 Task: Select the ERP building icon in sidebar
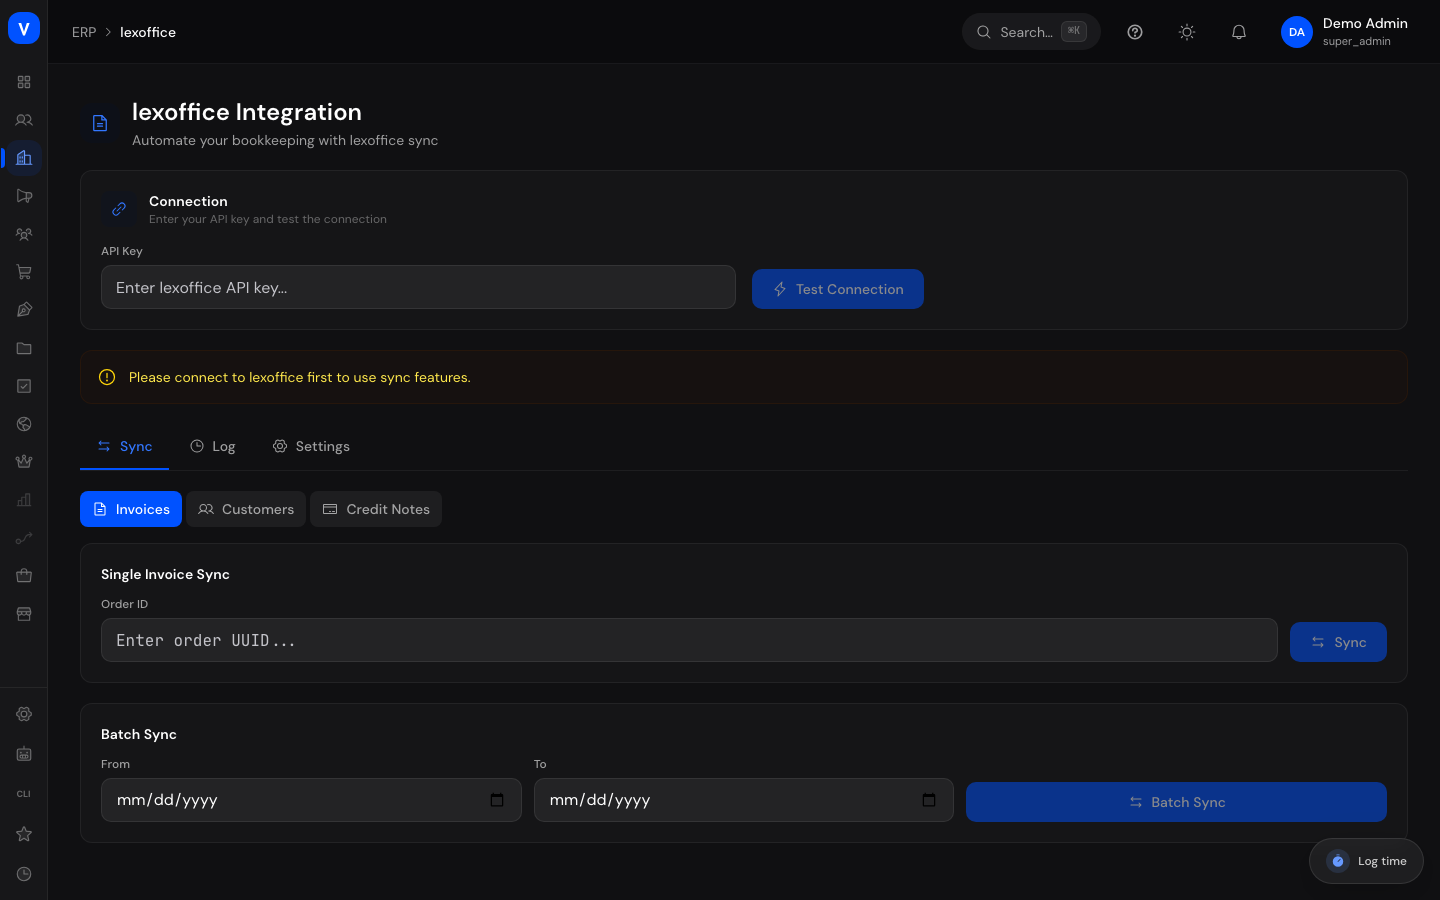24,158
